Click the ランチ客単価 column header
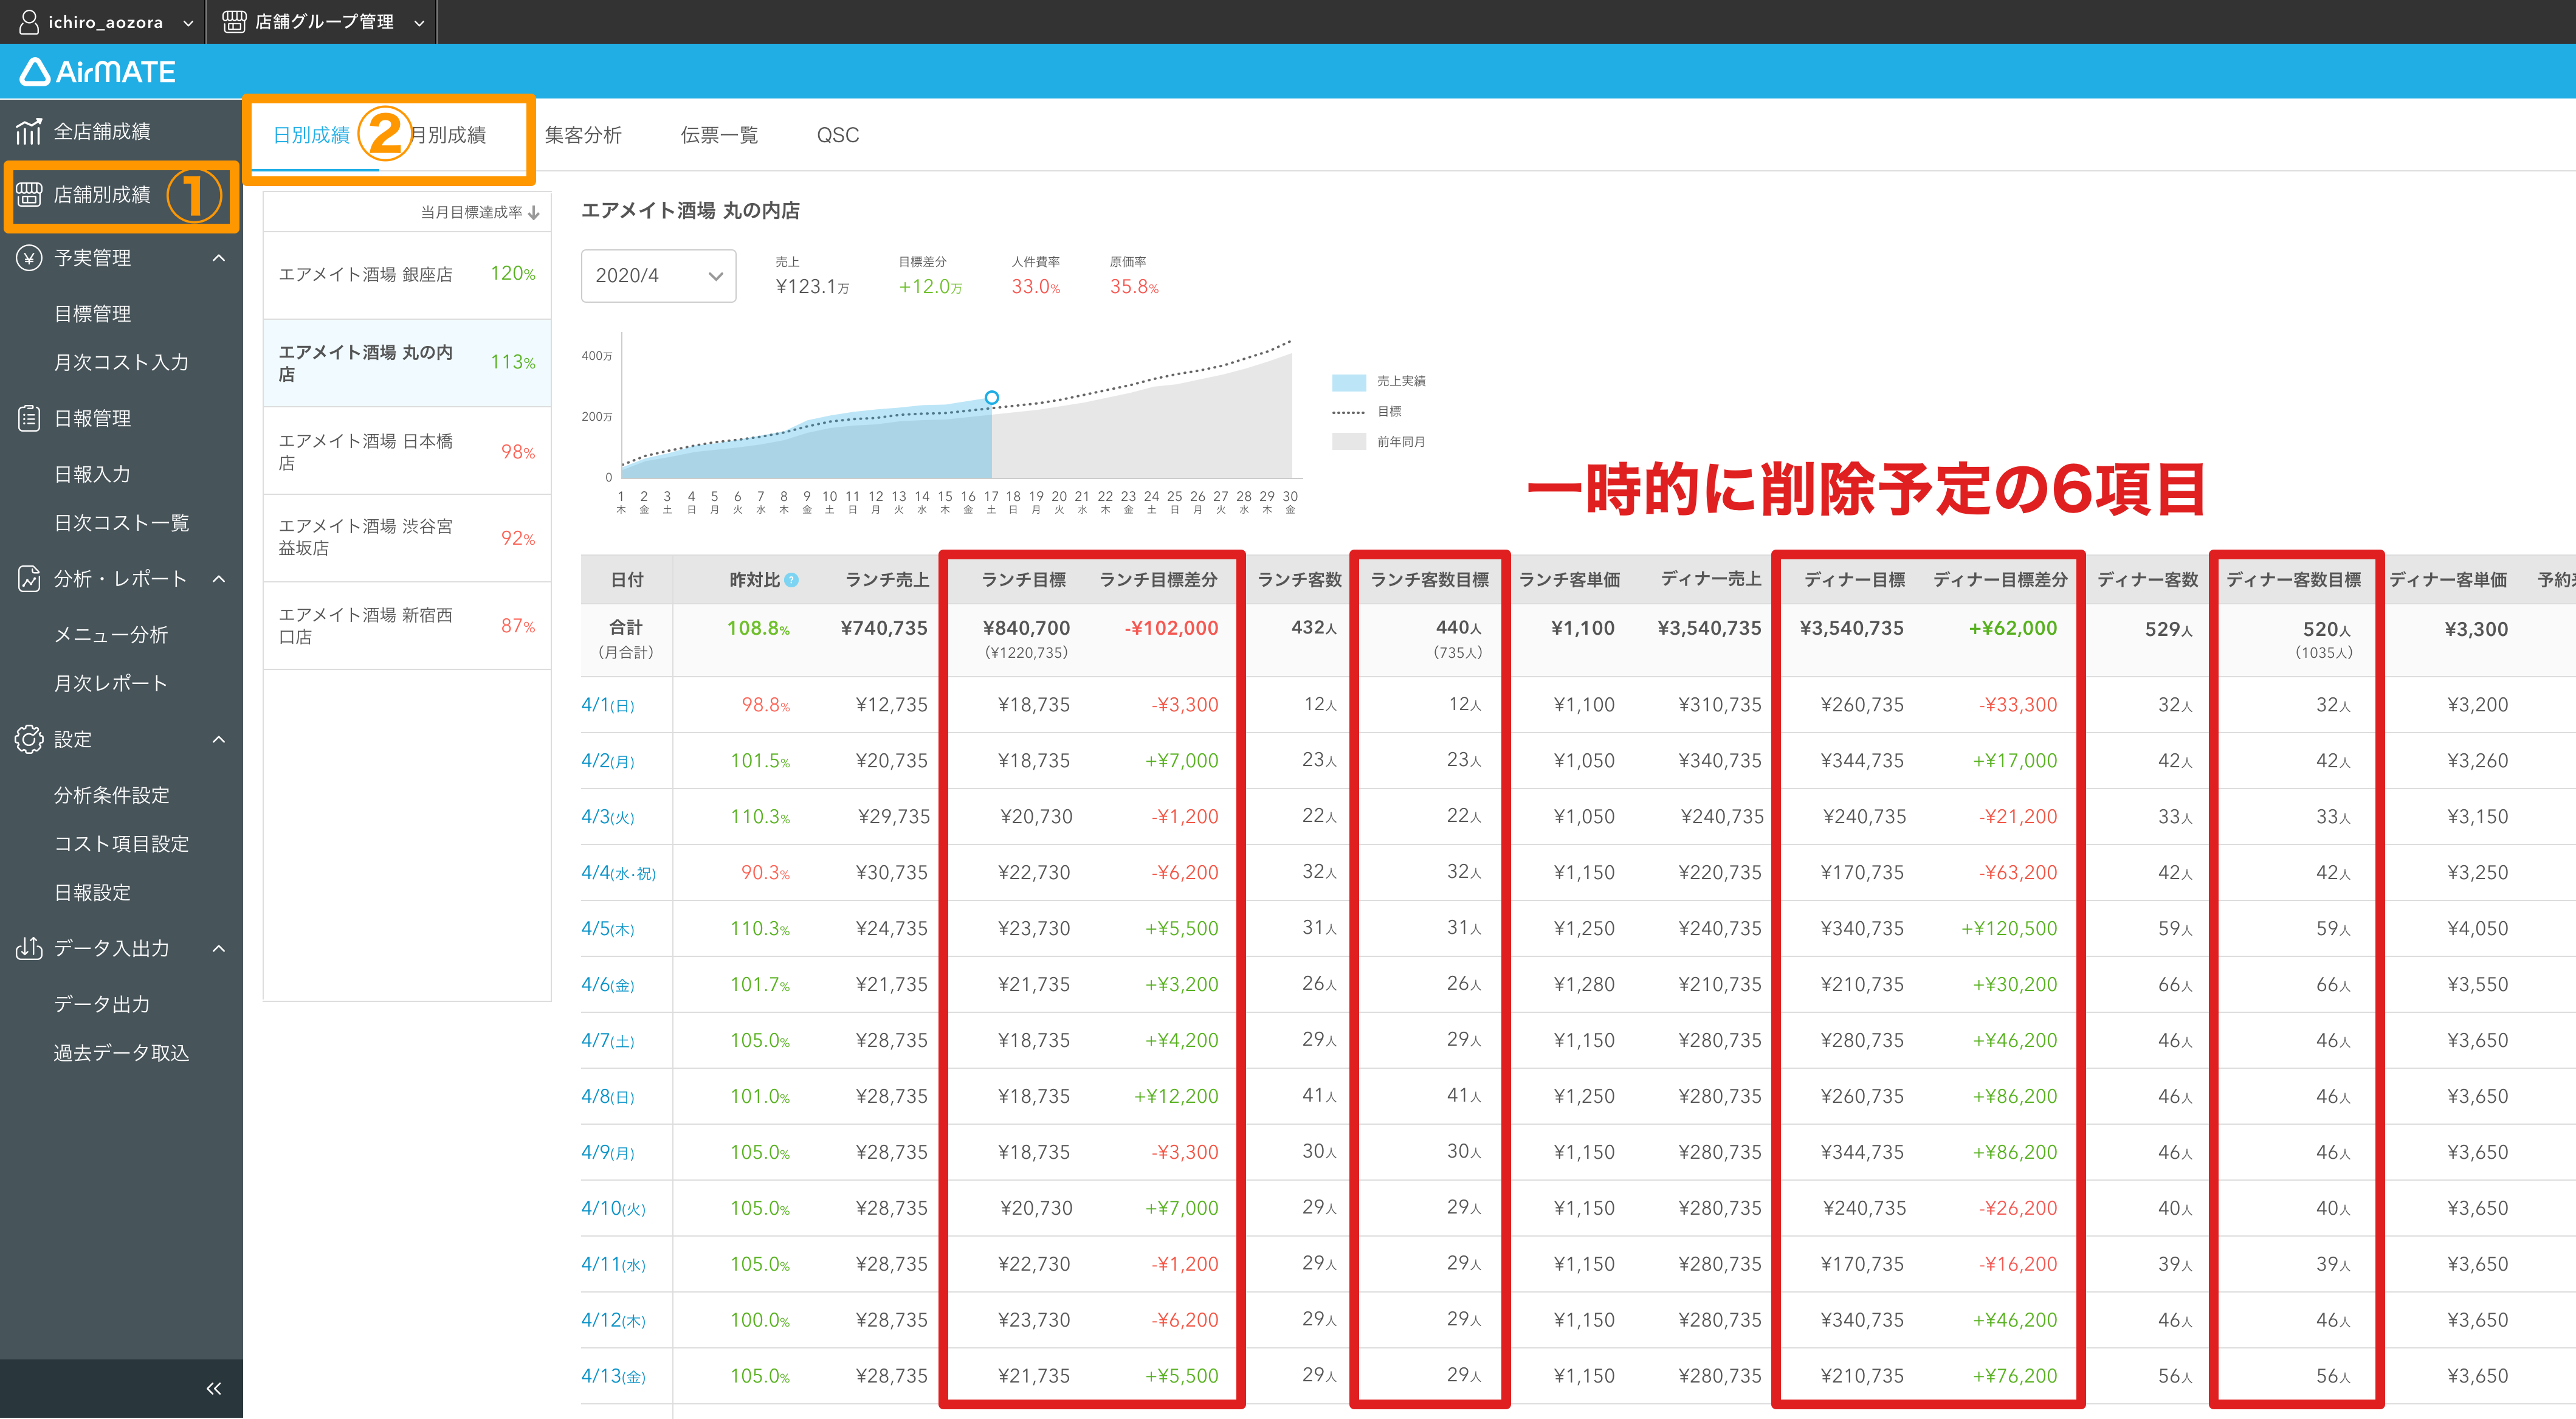Screen dimensions: 2576x1419 coord(1569,580)
